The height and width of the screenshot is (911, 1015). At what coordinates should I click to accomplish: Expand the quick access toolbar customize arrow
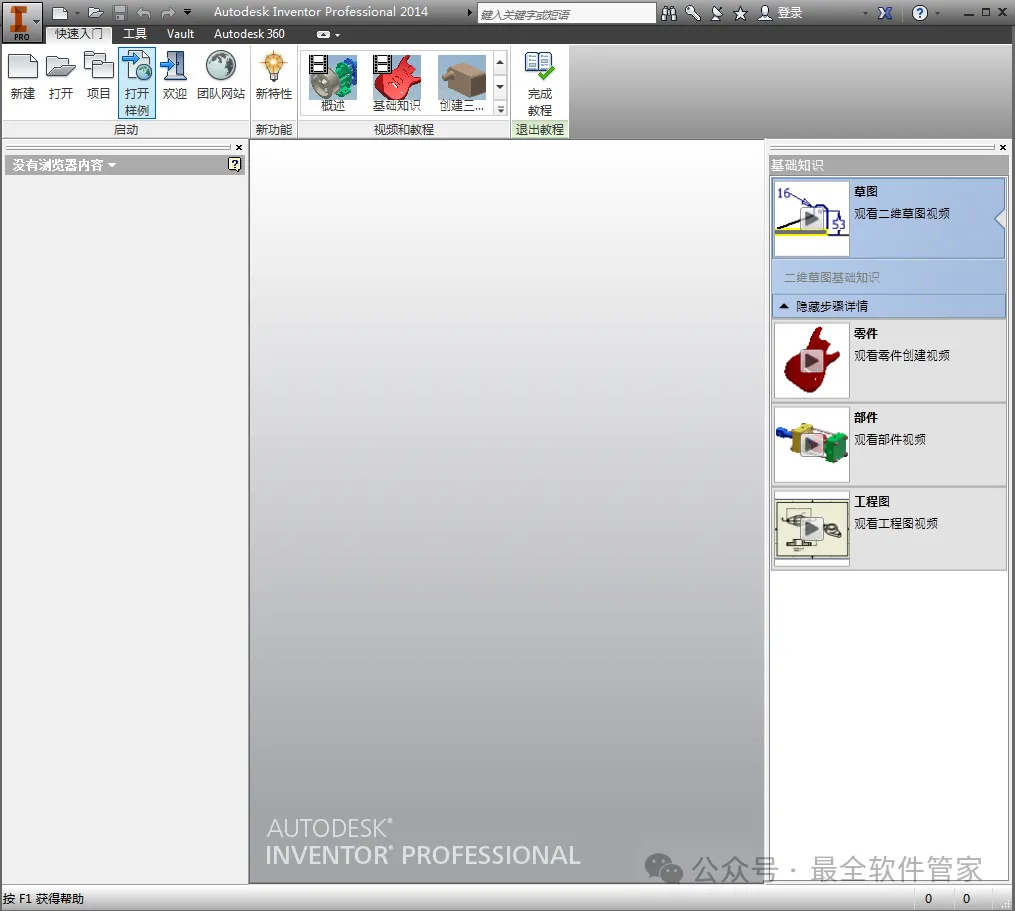click(188, 12)
